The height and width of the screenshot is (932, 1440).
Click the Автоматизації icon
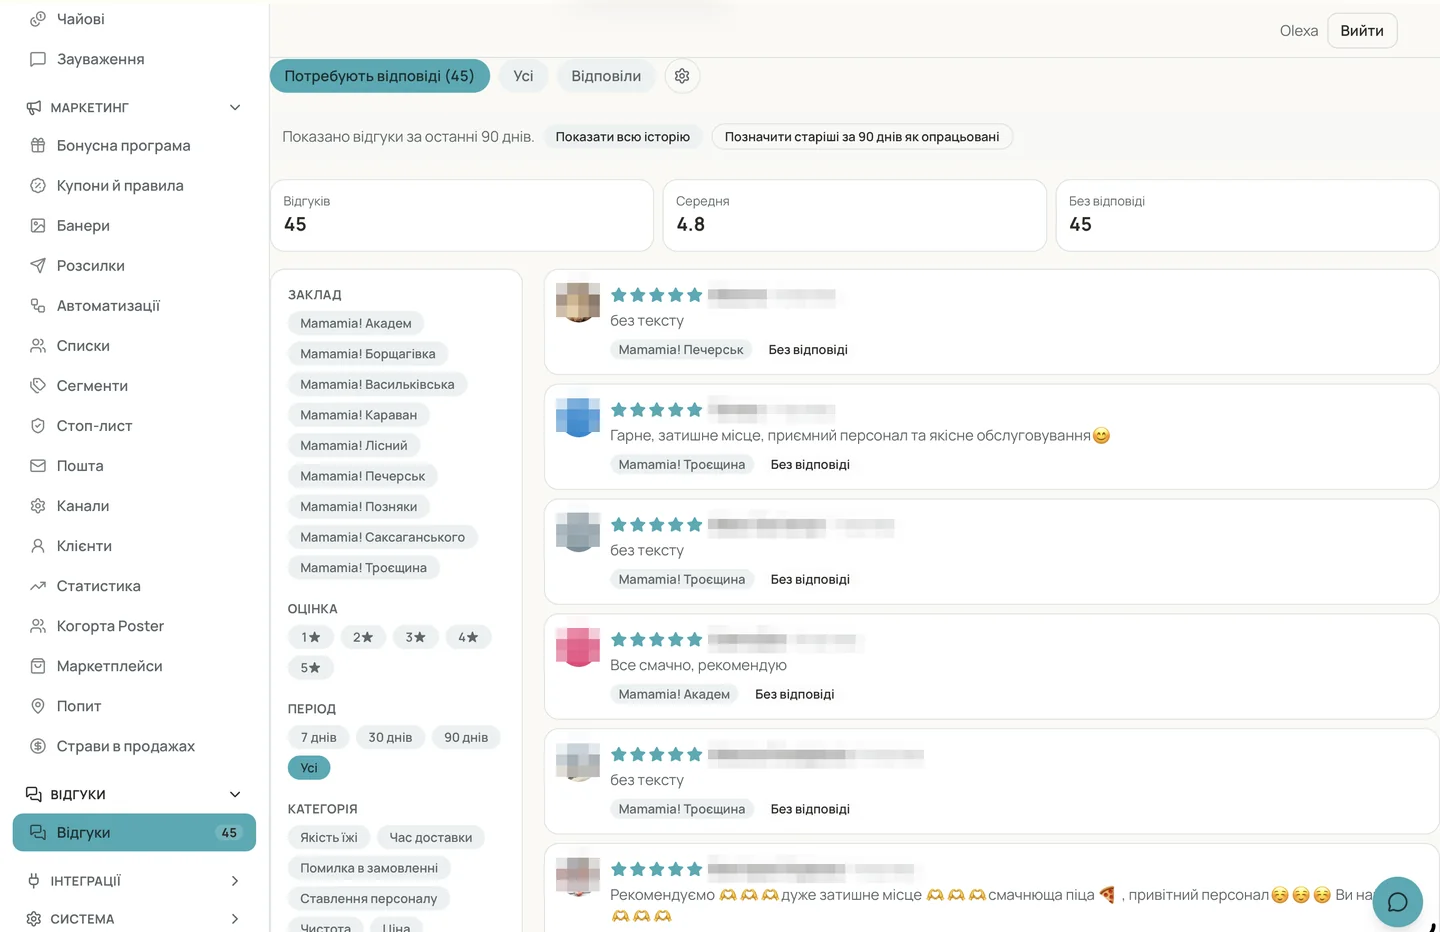point(38,305)
